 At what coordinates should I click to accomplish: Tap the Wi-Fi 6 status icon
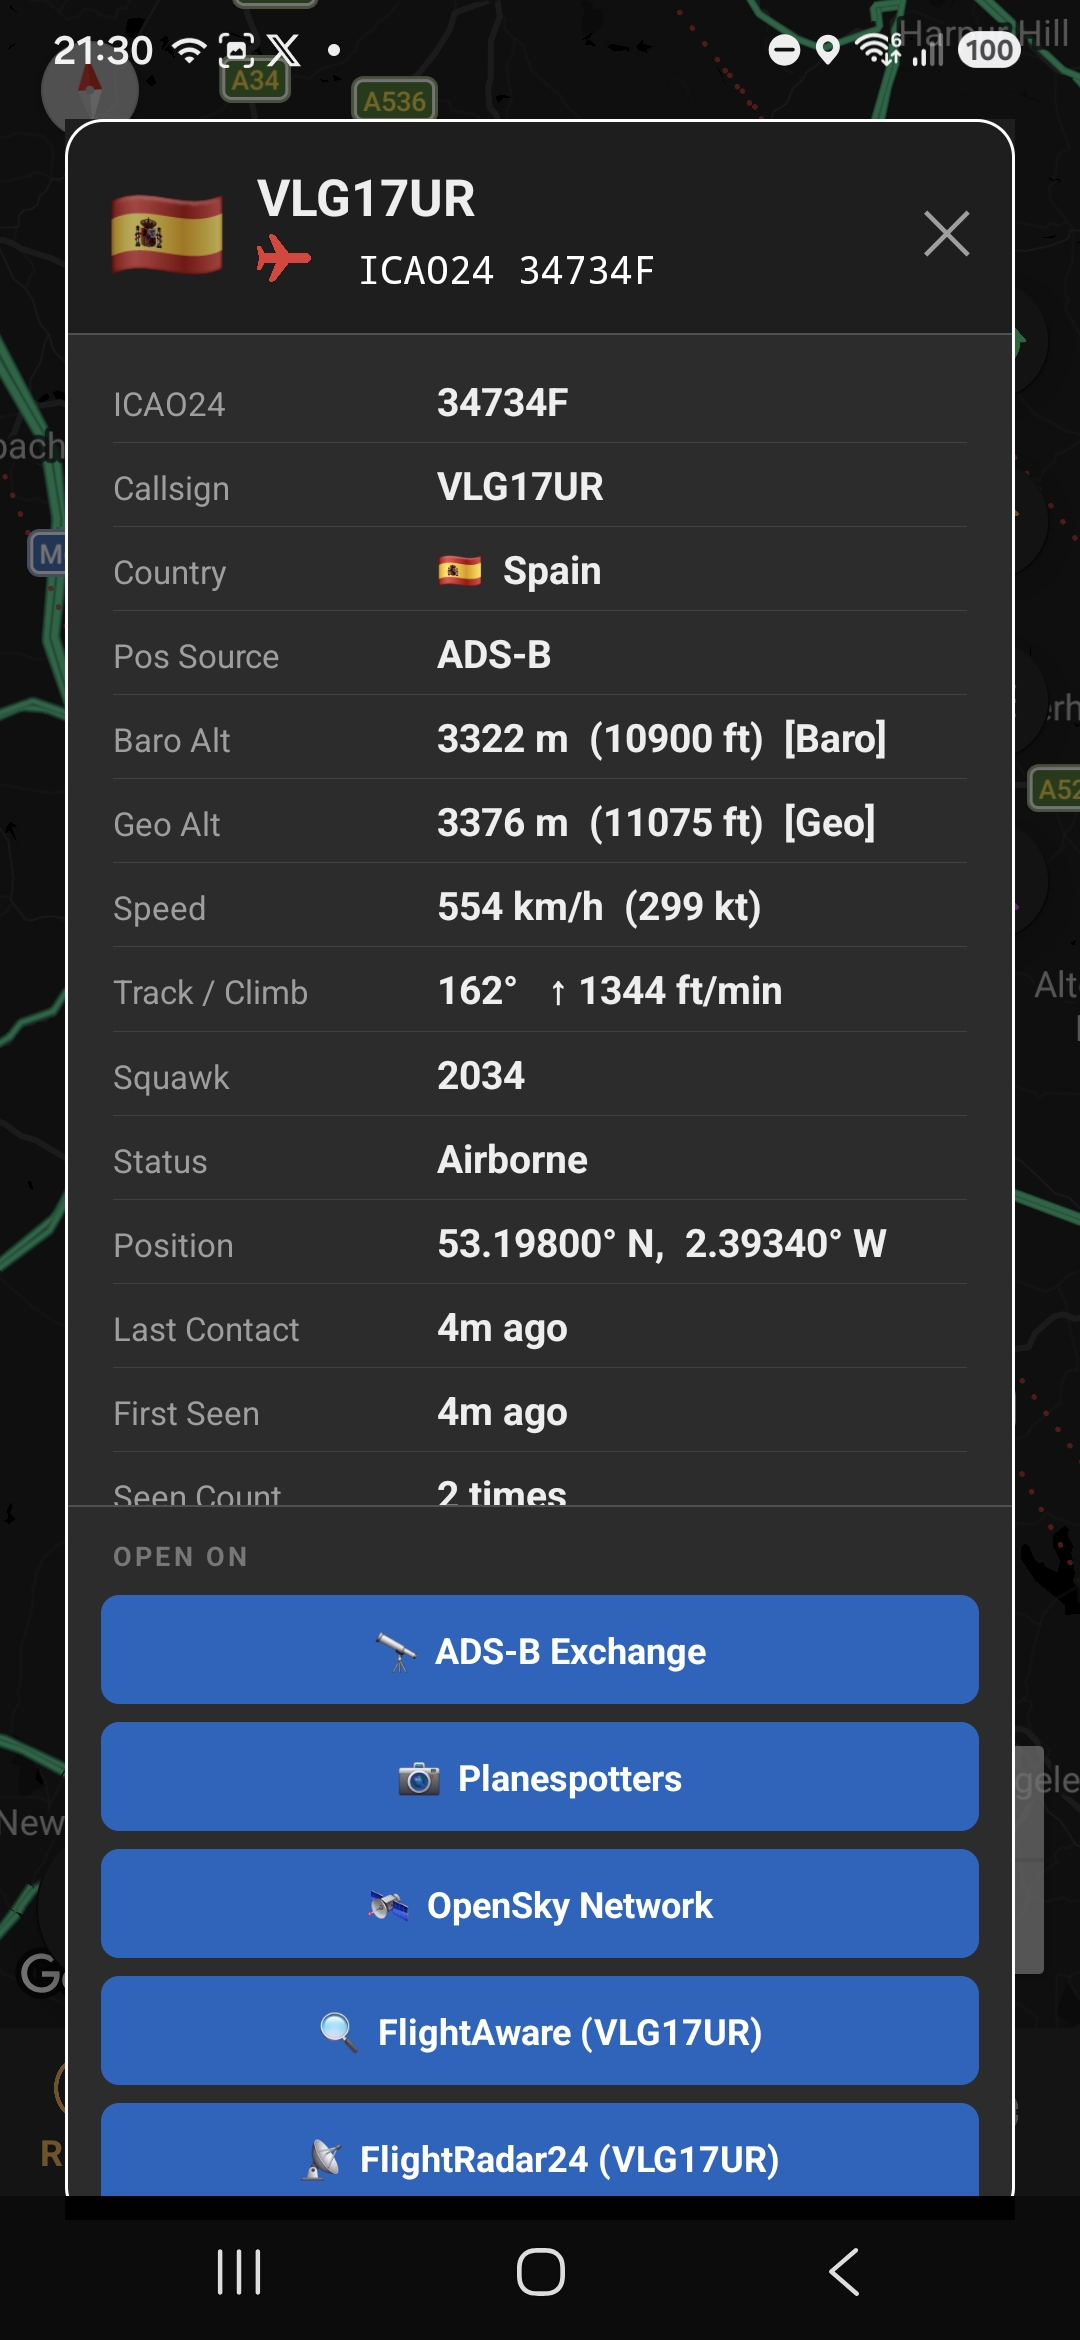point(879,48)
